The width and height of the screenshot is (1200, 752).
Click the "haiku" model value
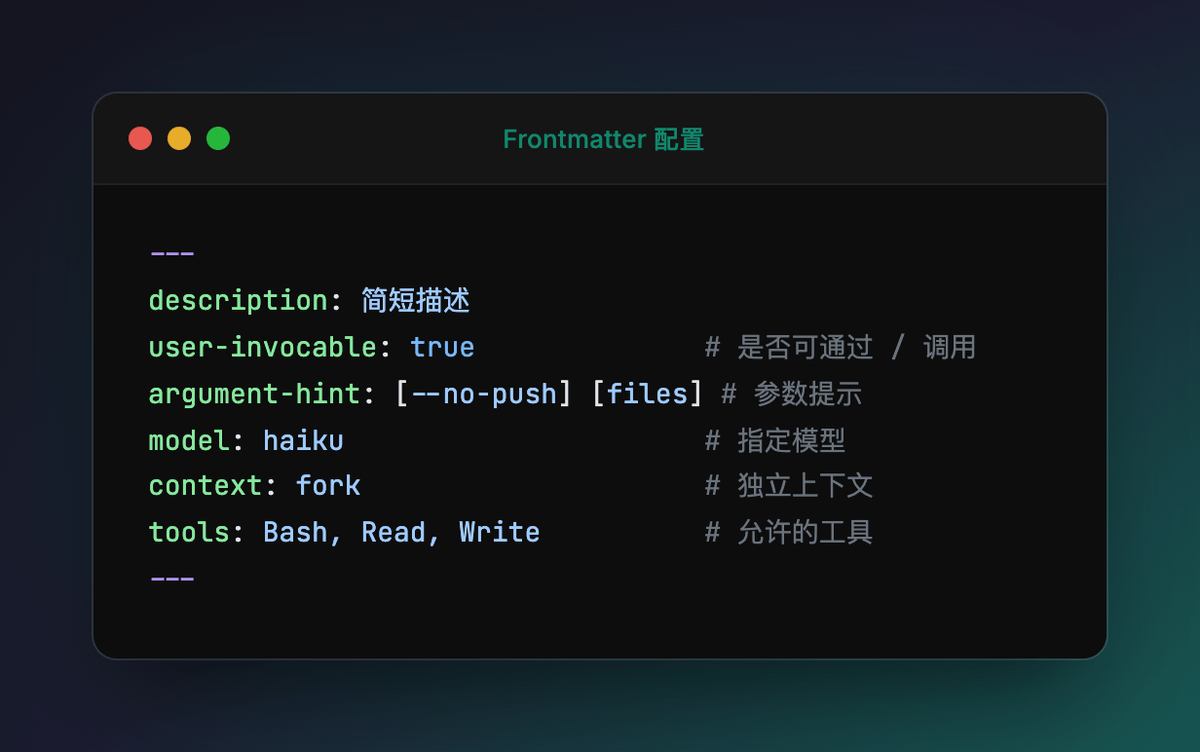pos(303,440)
